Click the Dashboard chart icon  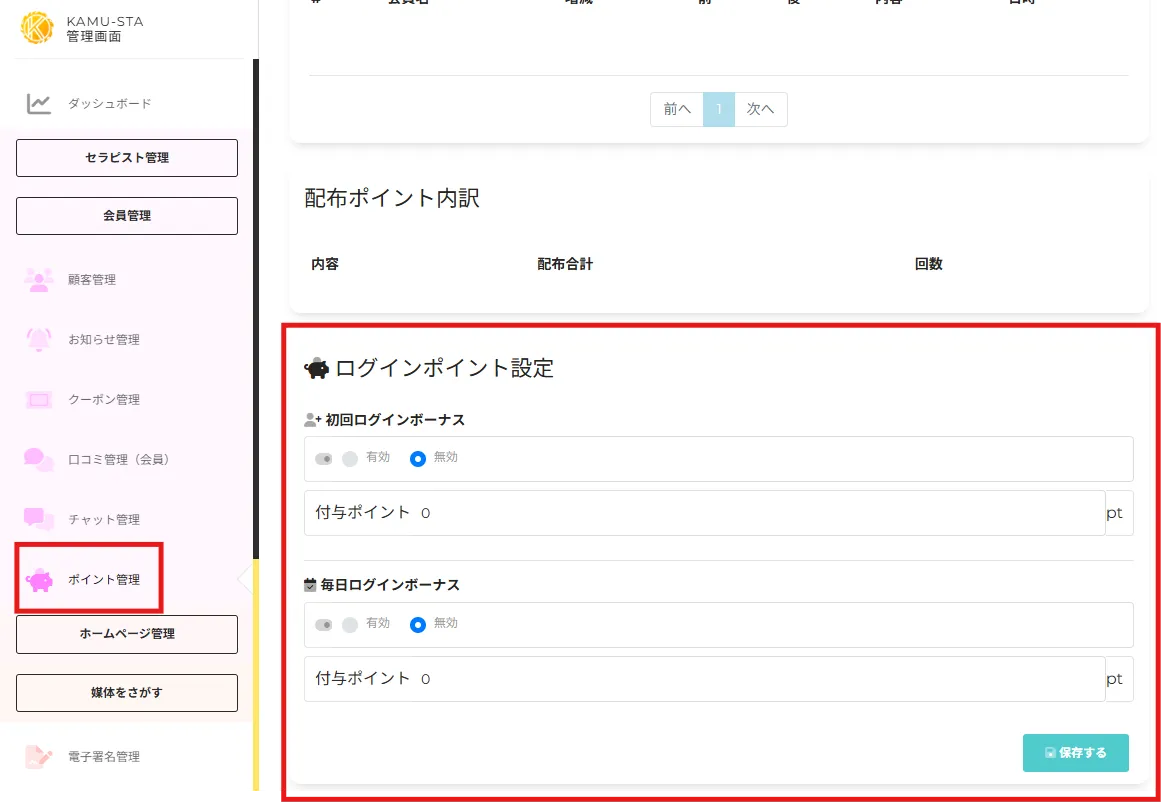[x=39, y=104]
